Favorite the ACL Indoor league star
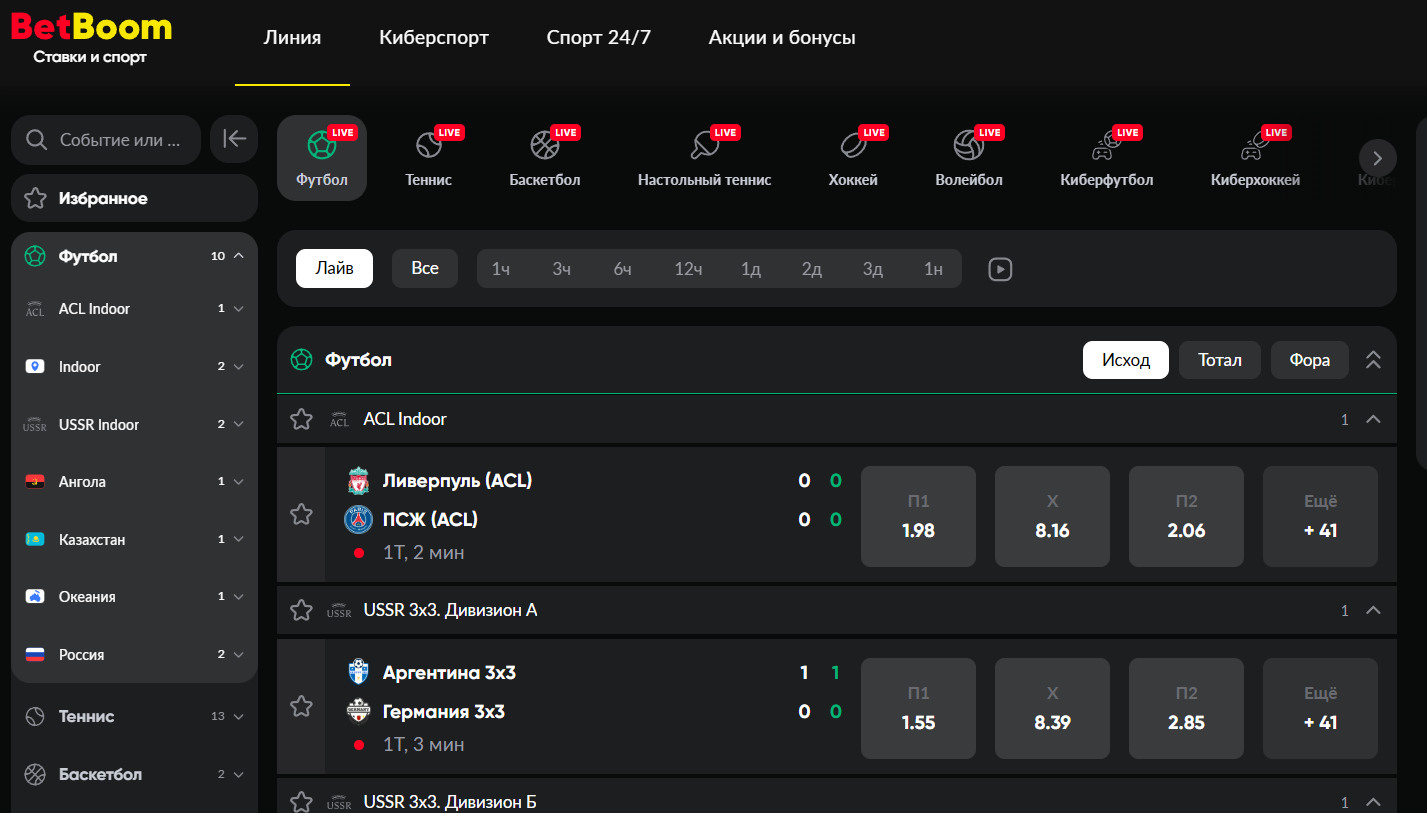 pos(301,419)
